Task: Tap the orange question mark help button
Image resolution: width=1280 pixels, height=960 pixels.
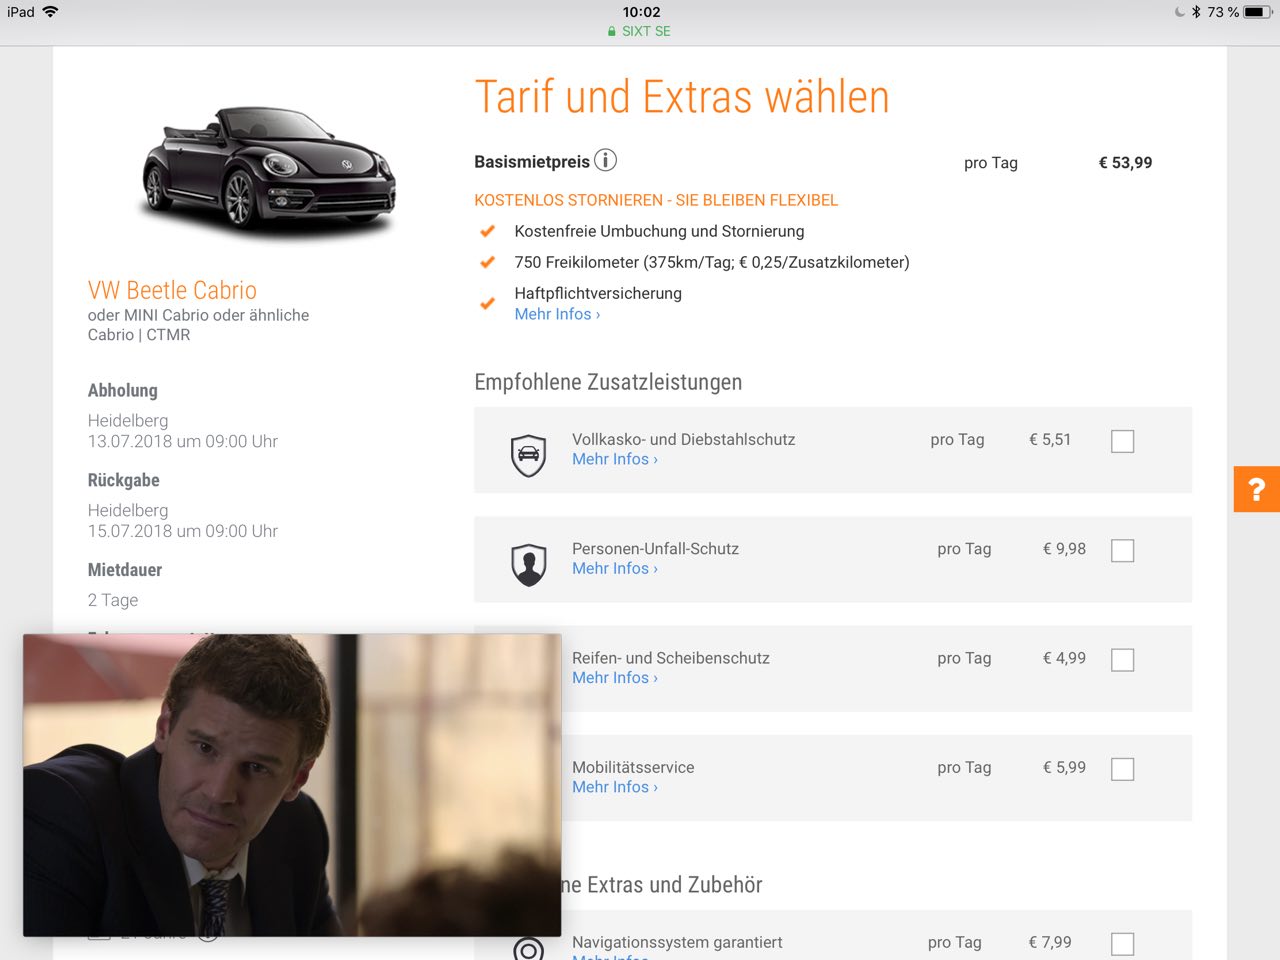Action: (x=1256, y=489)
